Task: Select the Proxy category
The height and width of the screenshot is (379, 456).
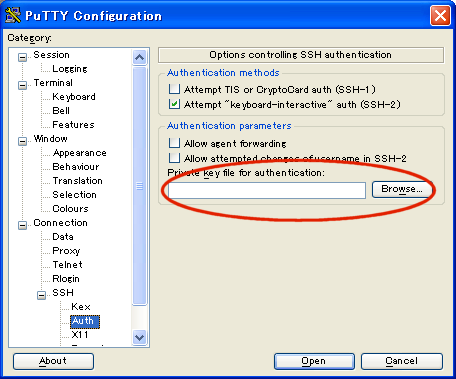Action: coord(66,251)
